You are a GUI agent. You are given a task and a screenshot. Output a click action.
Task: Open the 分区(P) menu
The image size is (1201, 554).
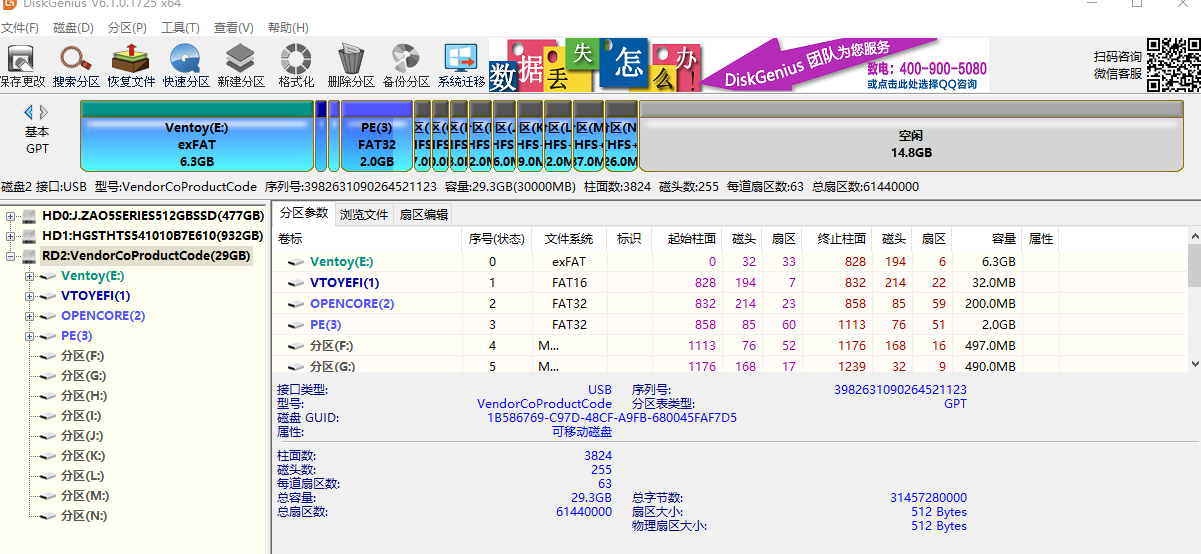coord(127,28)
